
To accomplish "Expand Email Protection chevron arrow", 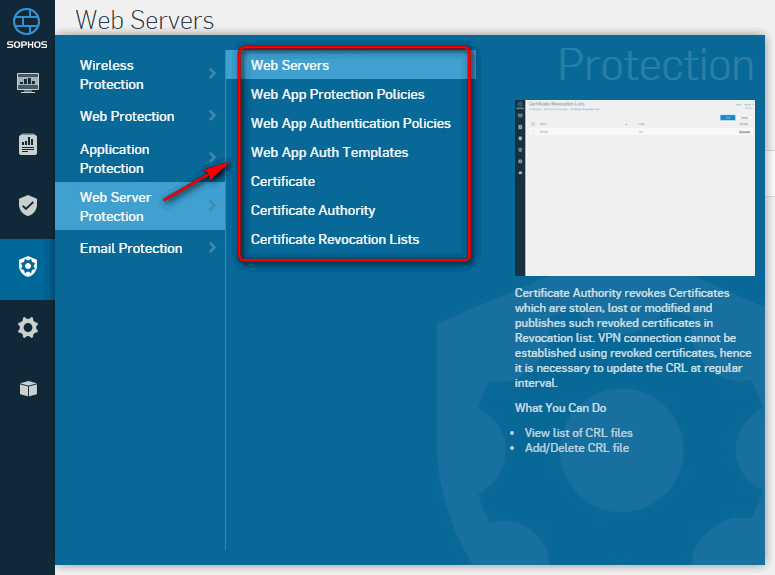I will click(213, 247).
